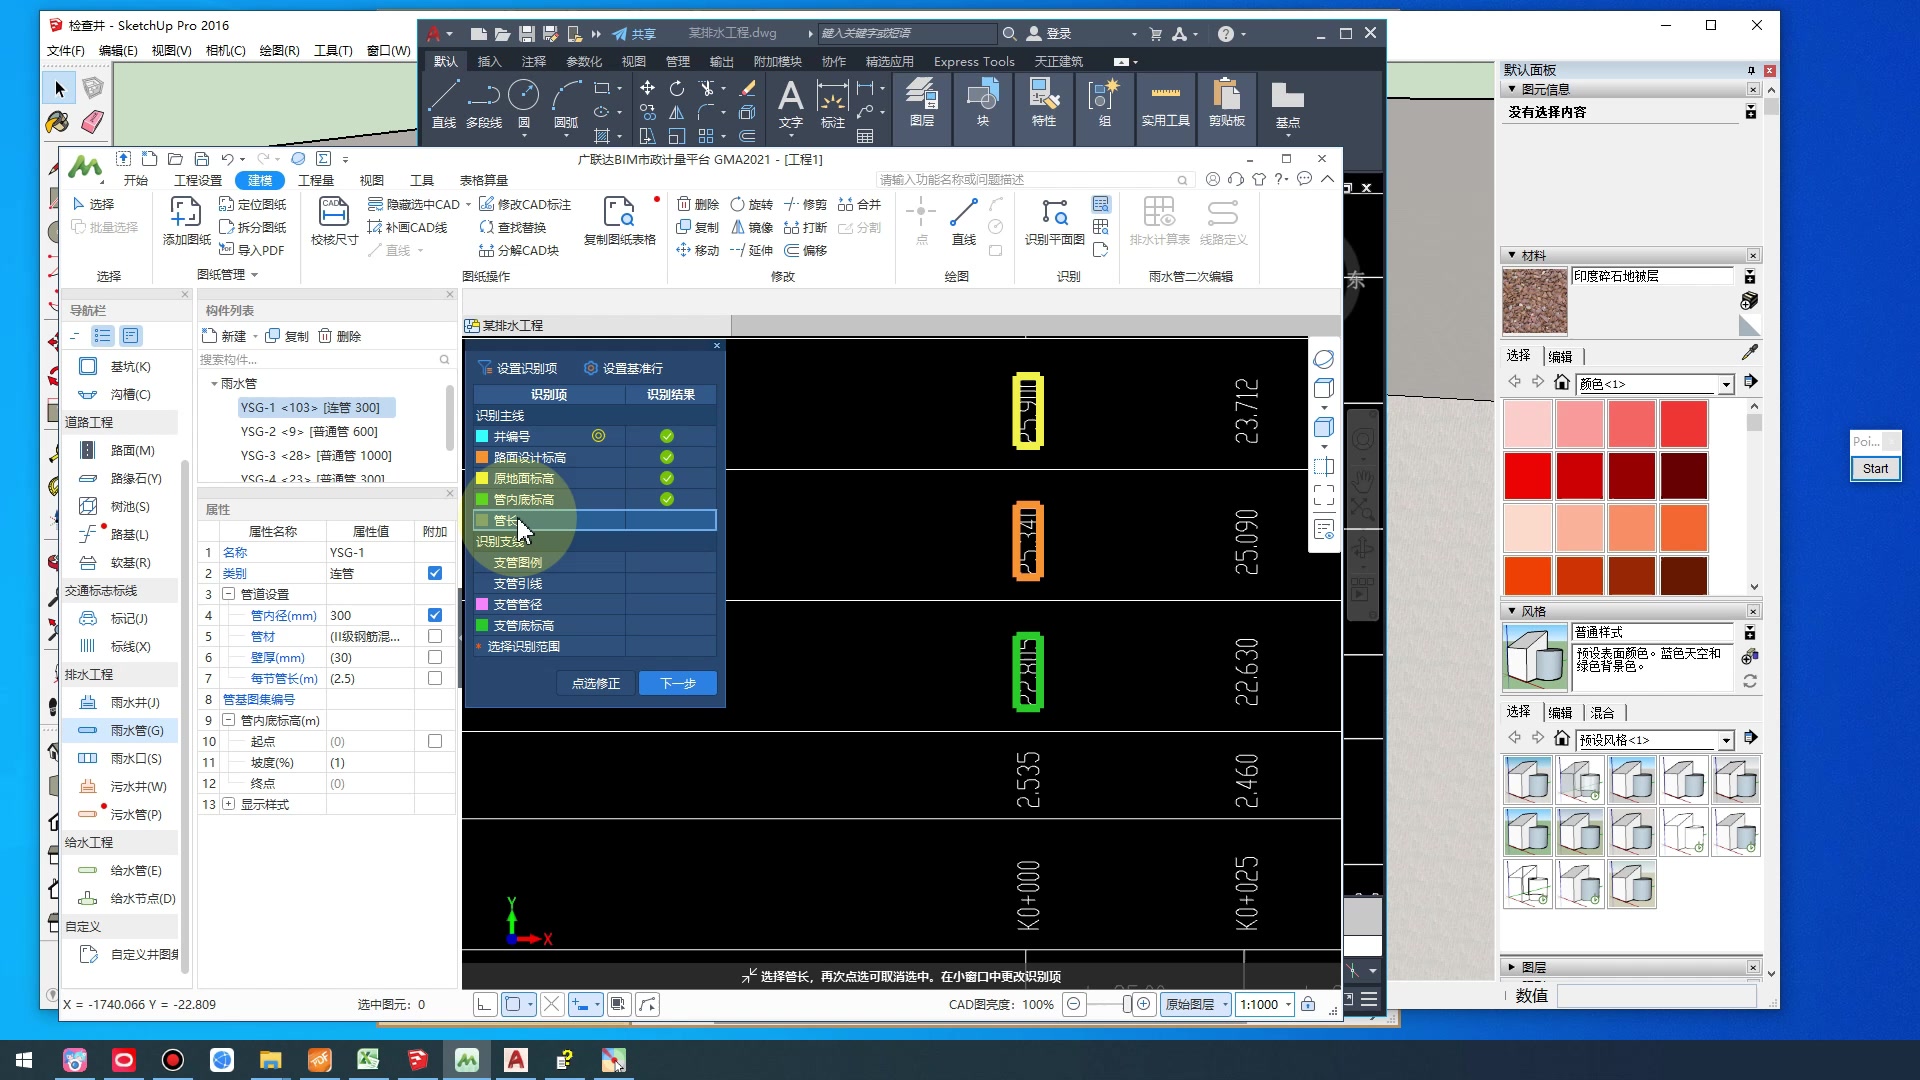Select YSG-2 普通管 600 tree item
This screenshot has height=1080, width=1920.
(x=308, y=431)
